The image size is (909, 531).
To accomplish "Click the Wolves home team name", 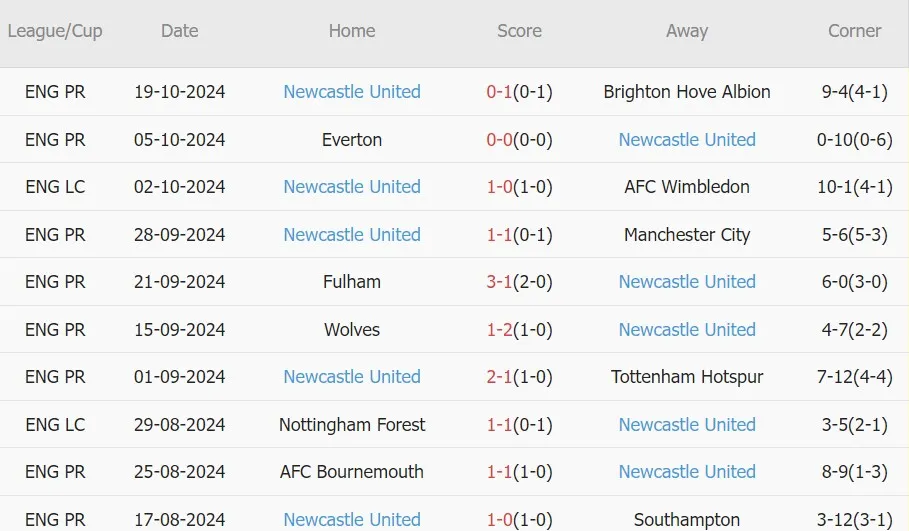I will 352,330.
